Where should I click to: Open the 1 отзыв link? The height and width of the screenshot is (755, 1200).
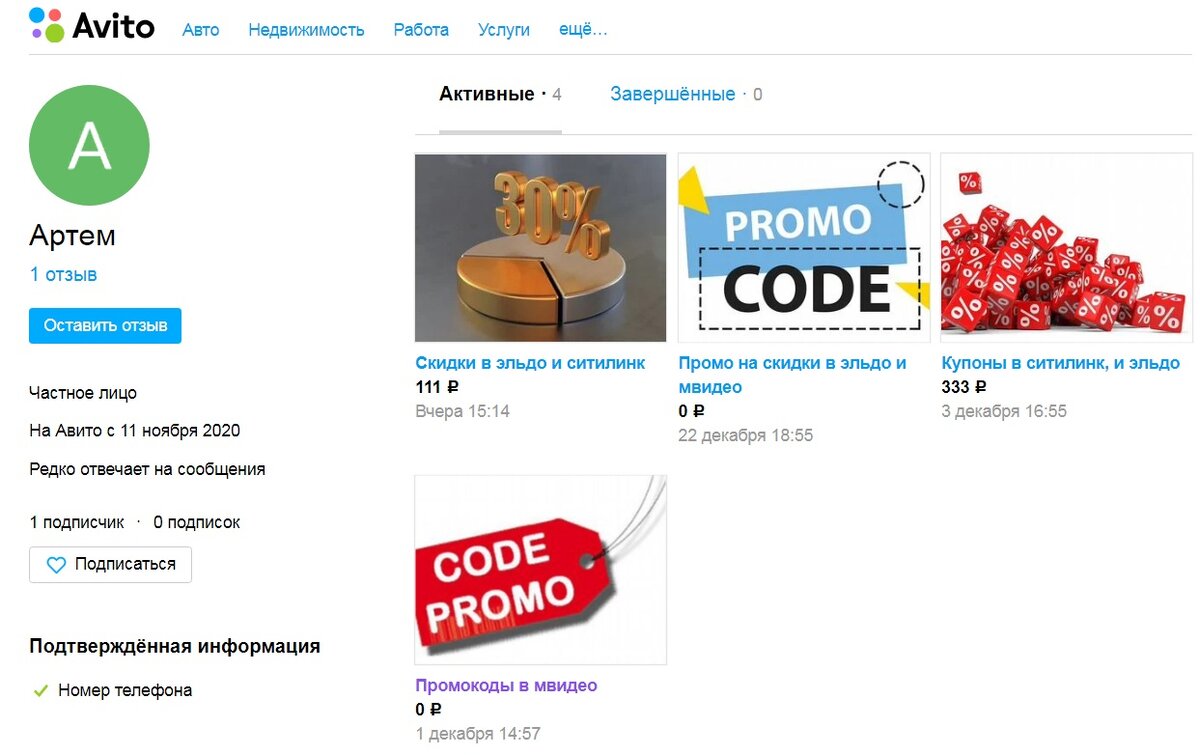(63, 274)
